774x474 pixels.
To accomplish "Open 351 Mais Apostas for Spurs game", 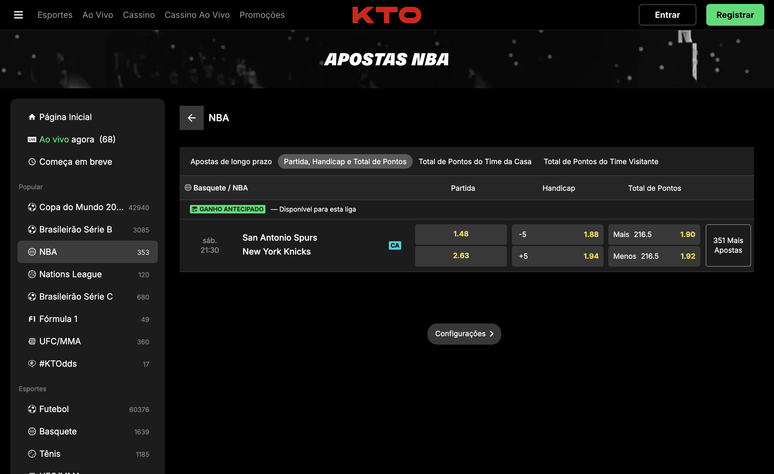I will pos(728,245).
